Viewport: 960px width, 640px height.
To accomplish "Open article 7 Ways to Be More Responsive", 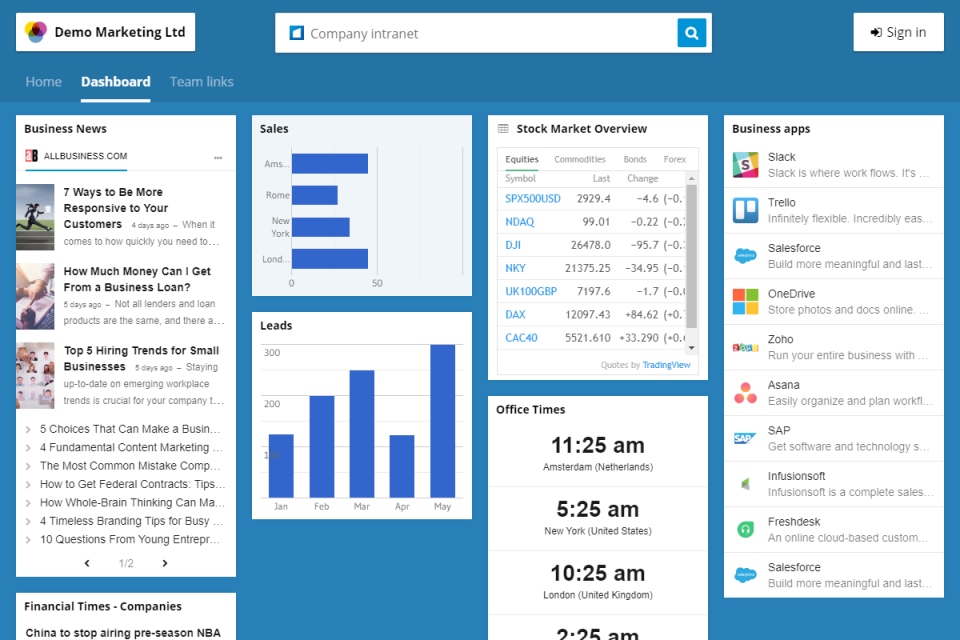I will click(116, 208).
